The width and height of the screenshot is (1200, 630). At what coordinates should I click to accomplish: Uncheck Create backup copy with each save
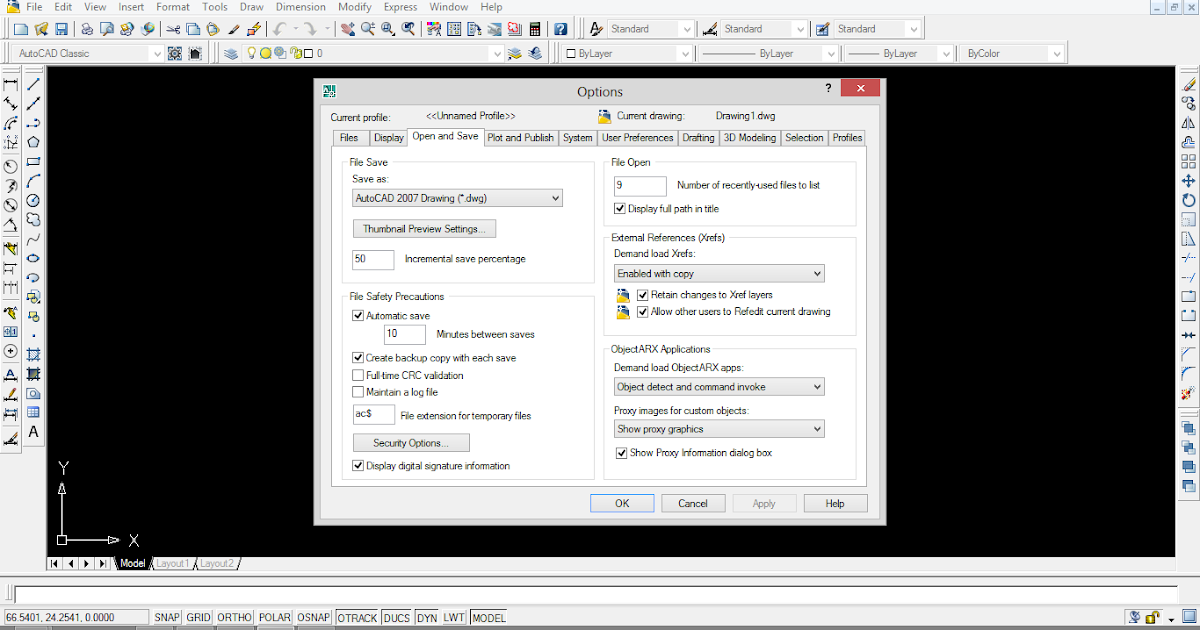[x=358, y=358]
